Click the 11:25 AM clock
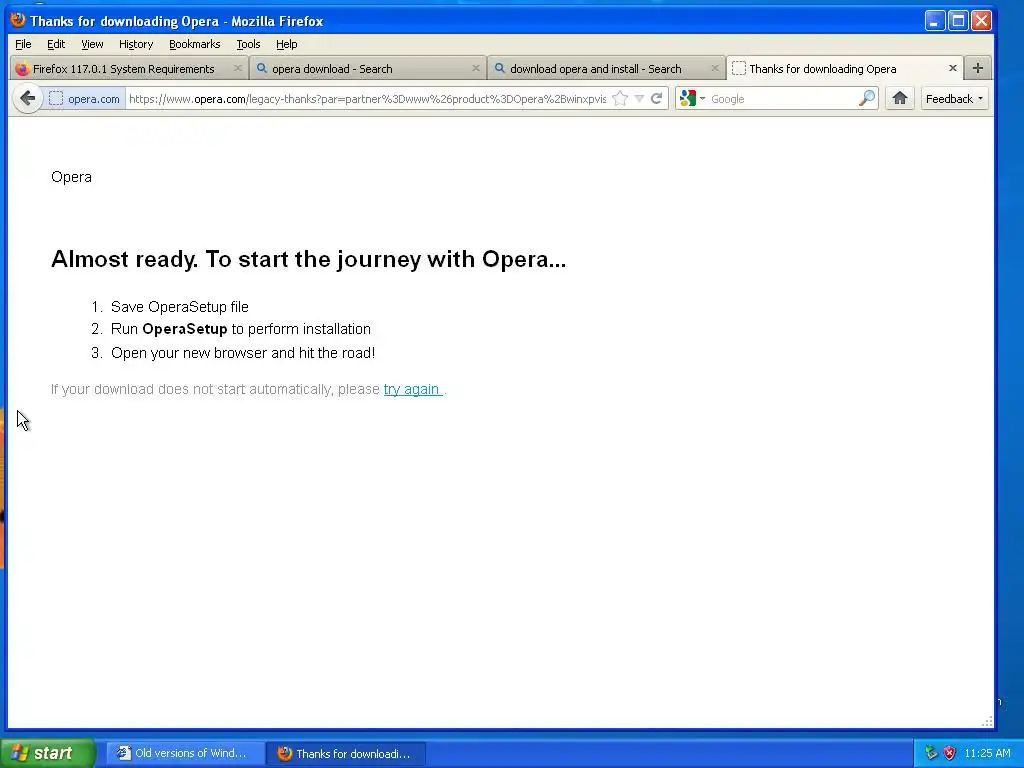1024x768 pixels. 987,753
